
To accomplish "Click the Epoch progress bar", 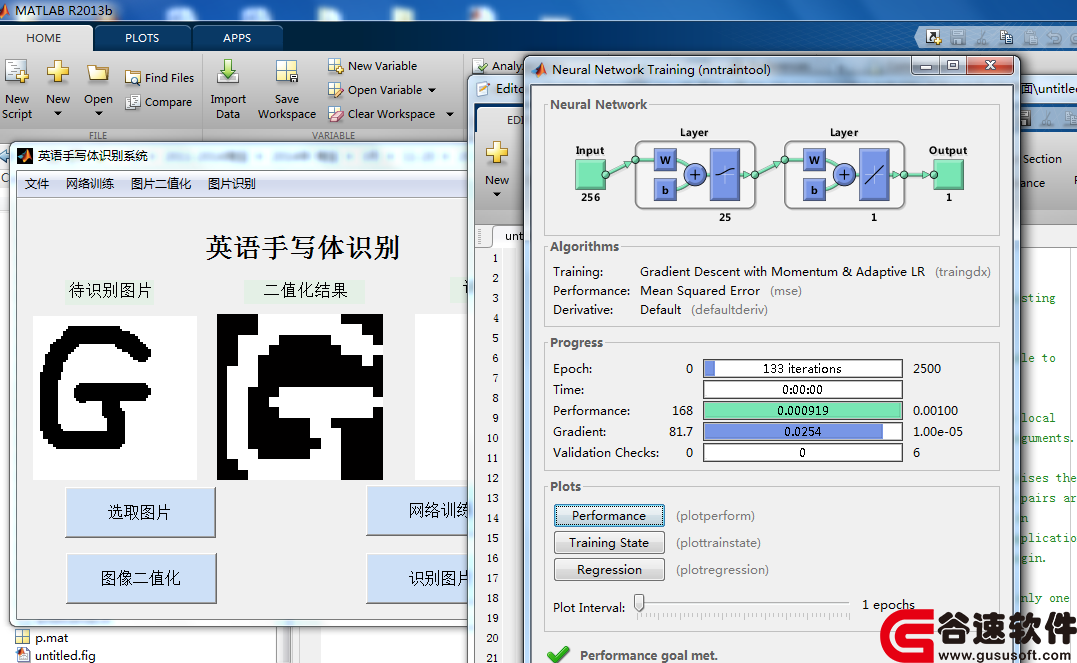I will click(802, 368).
